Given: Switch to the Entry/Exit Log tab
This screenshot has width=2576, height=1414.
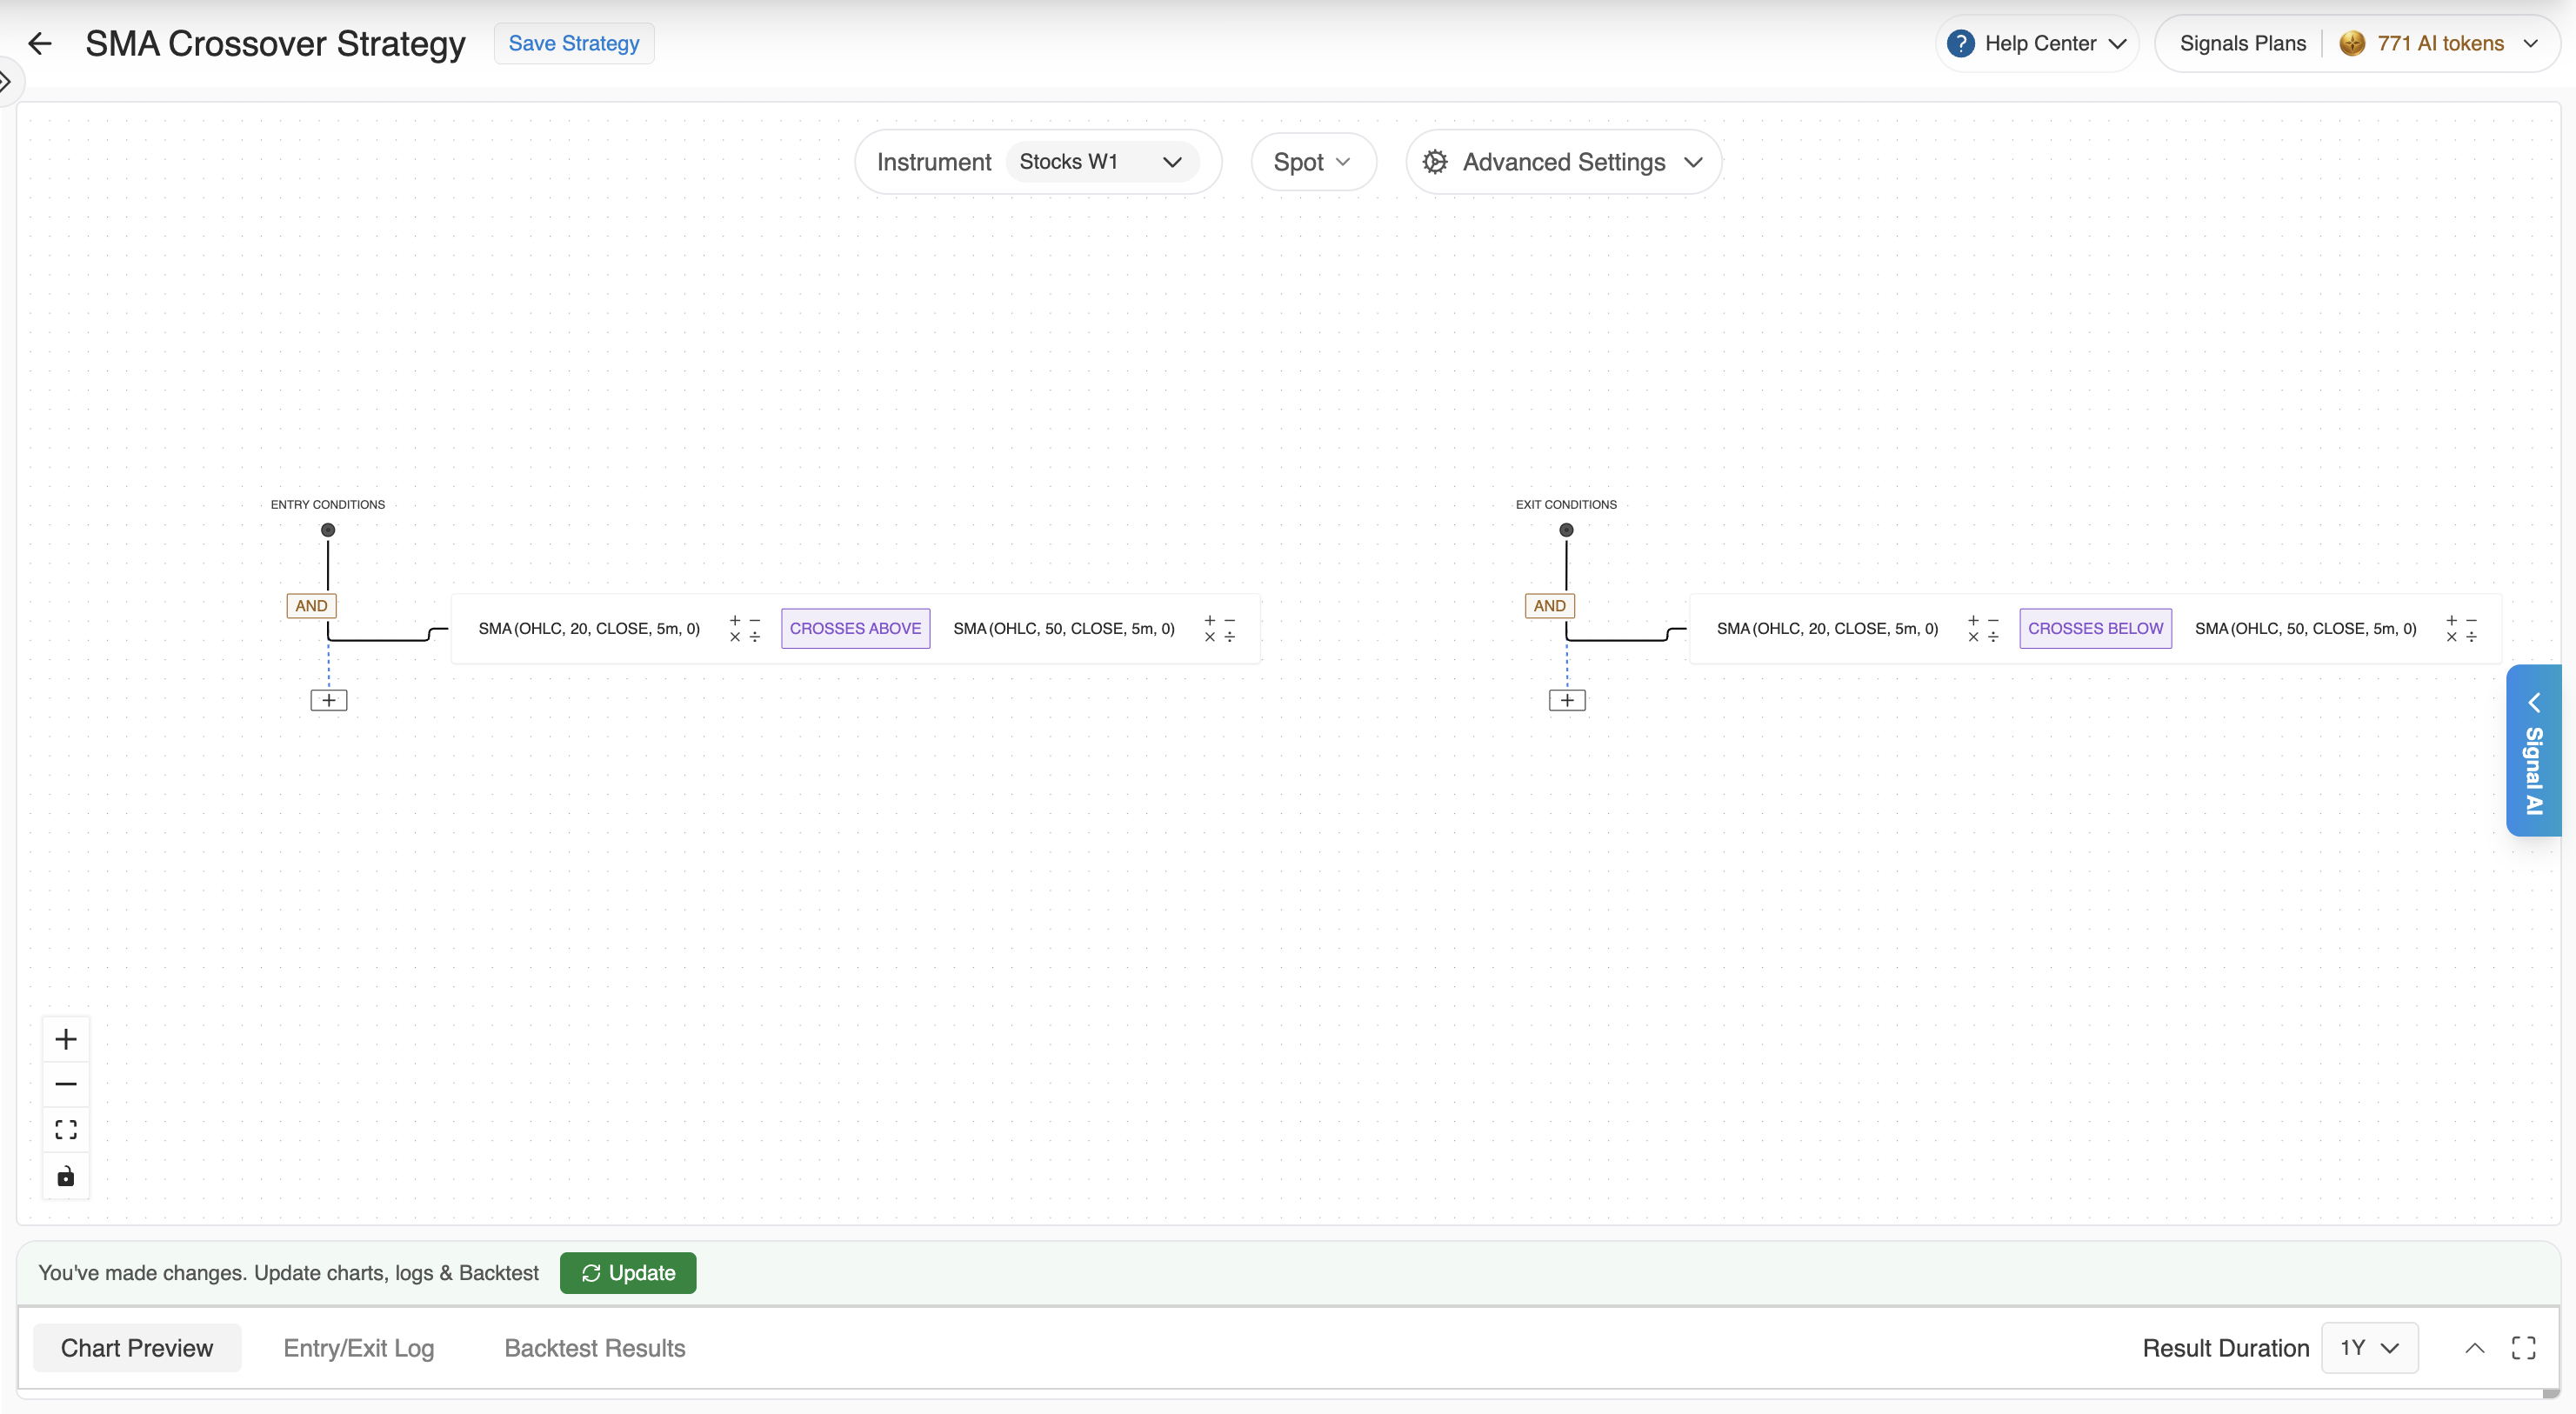Looking at the screenshot, I should (x=359, y=1348).
